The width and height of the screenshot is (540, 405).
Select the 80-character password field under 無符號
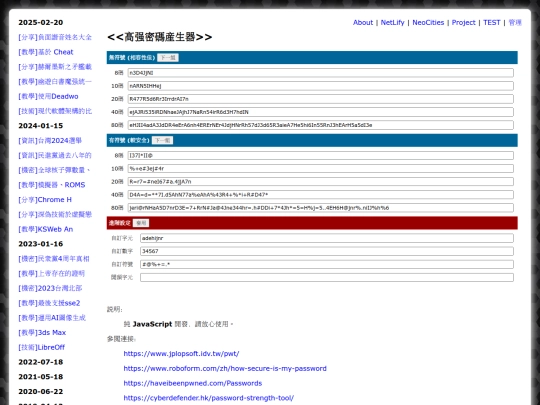point(321,125)
